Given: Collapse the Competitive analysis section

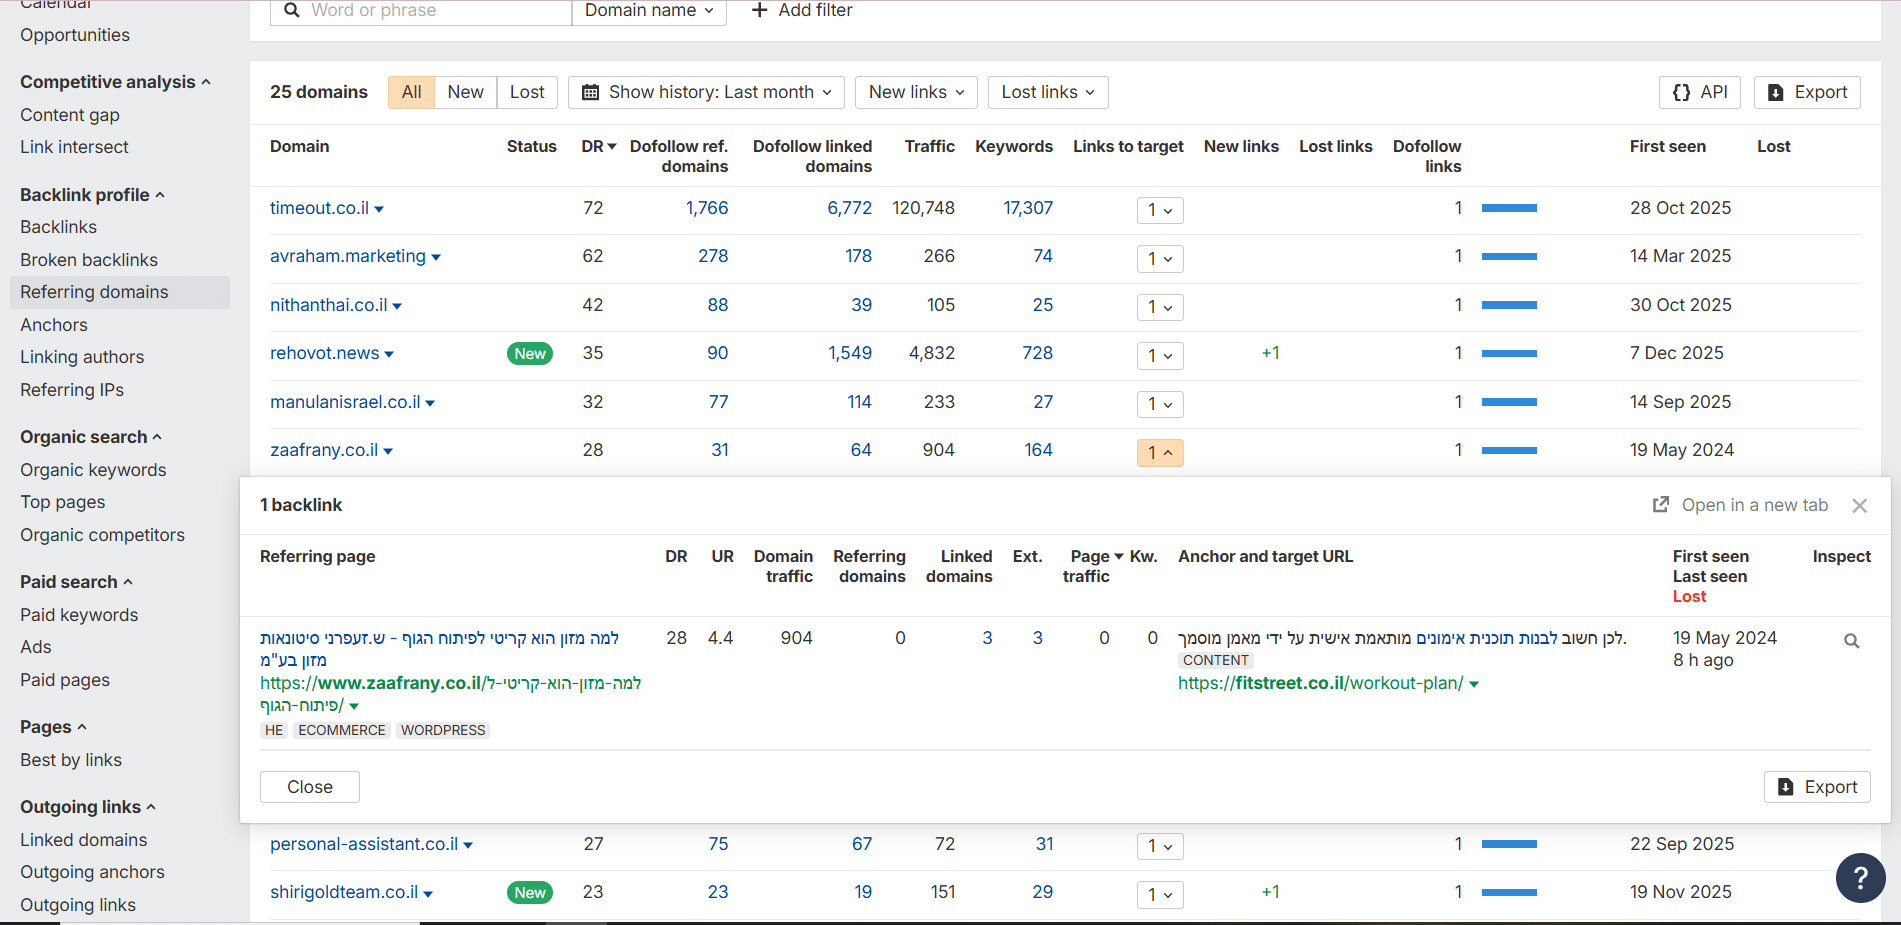Looking at the screenshot, I should pyautogui.click(x=115, y=82).
